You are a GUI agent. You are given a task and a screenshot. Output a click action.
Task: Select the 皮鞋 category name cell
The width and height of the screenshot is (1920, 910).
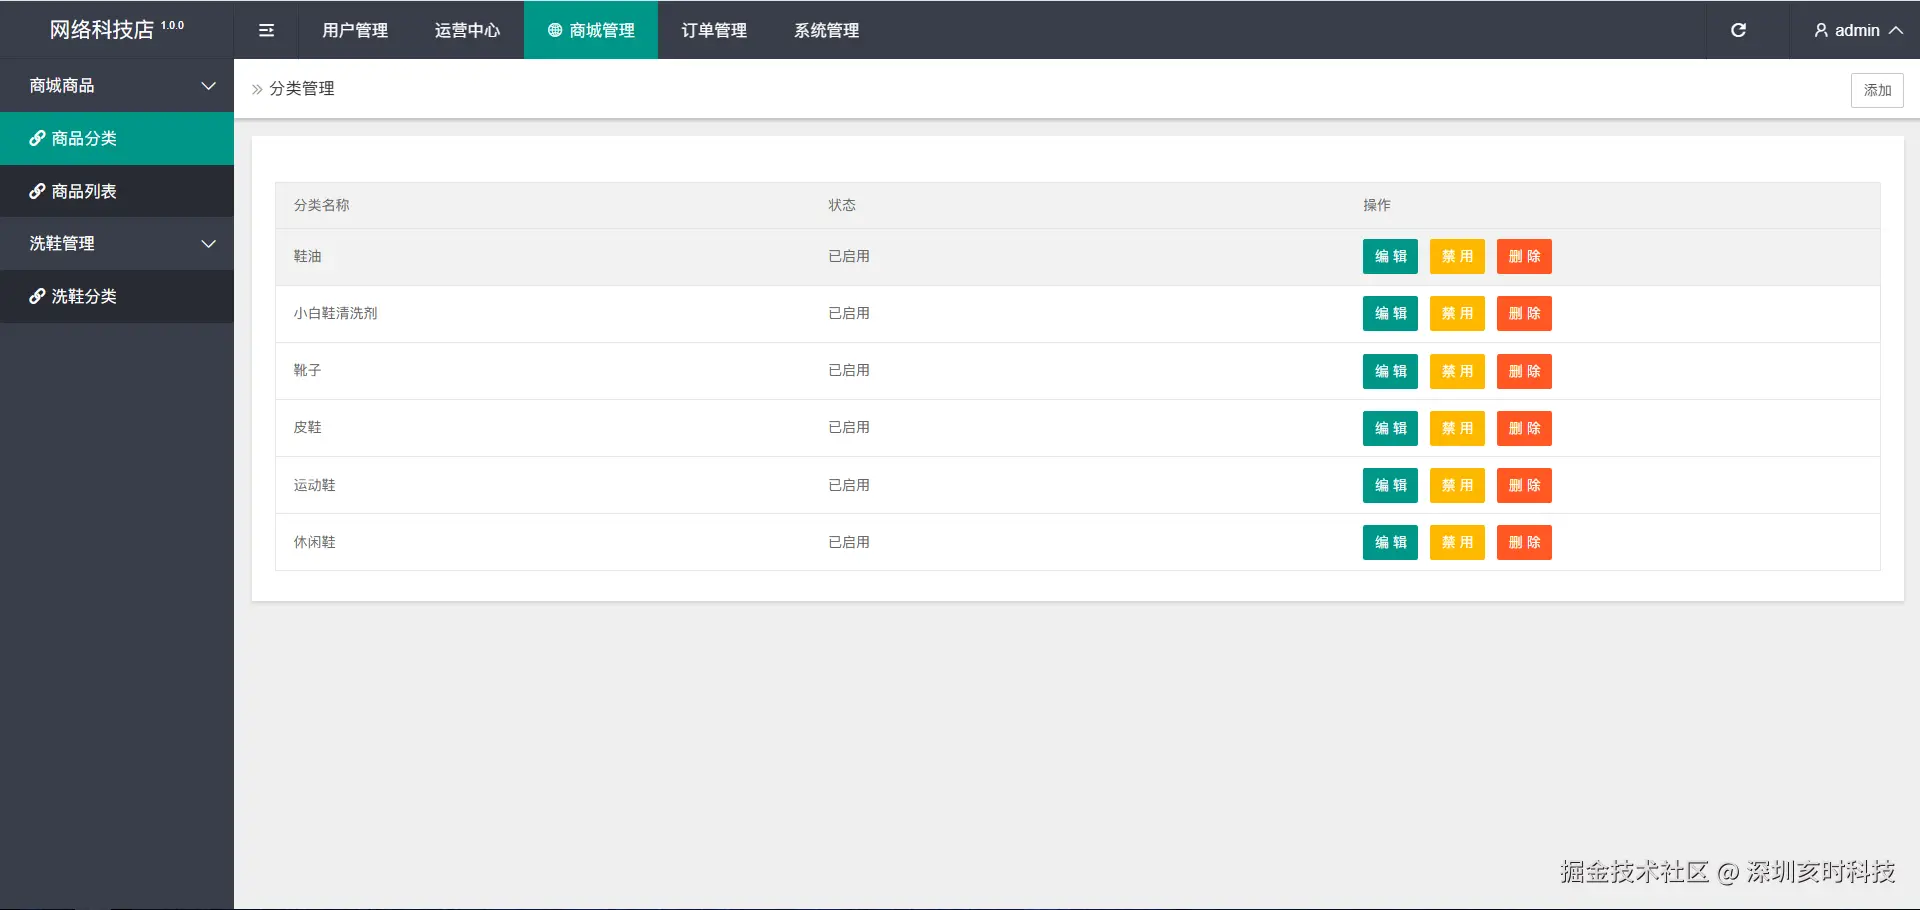307,428
